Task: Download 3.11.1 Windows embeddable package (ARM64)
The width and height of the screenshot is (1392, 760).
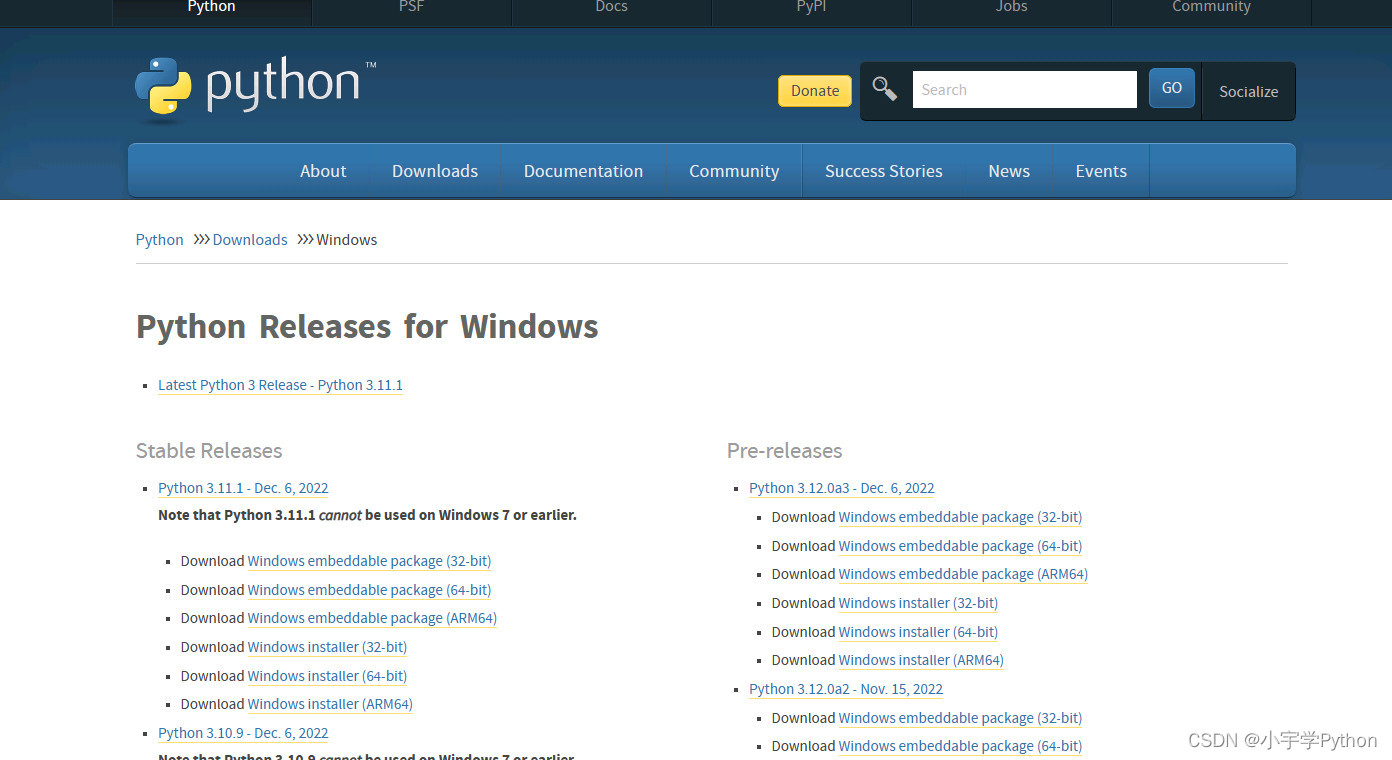Action: [372, 618]
